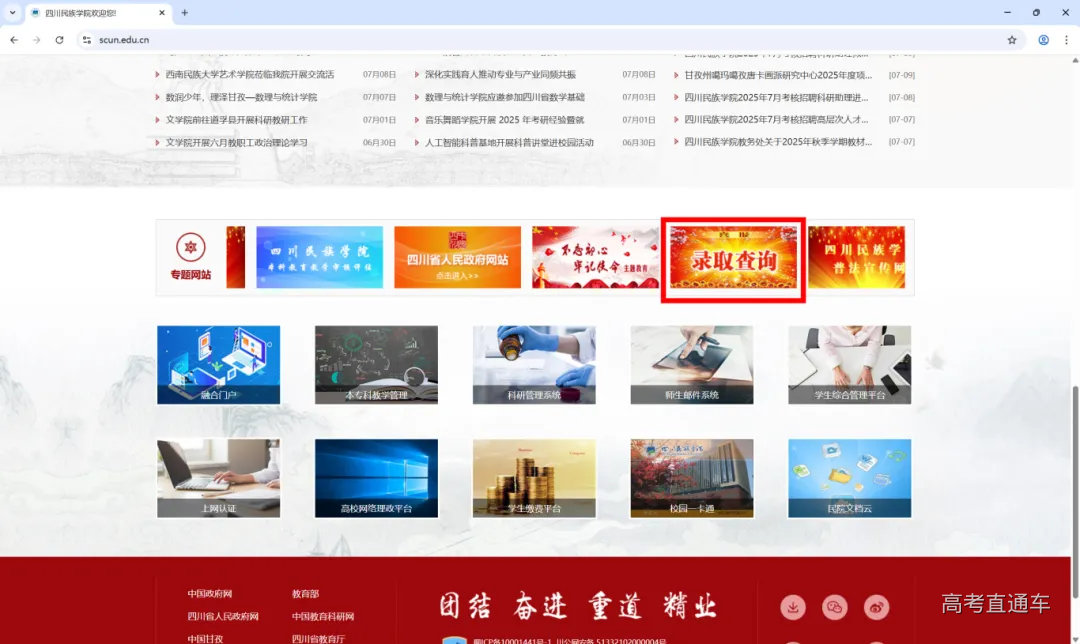Reload the page with the refresh button
This screenshot has height=644, width=1080.
59,40
